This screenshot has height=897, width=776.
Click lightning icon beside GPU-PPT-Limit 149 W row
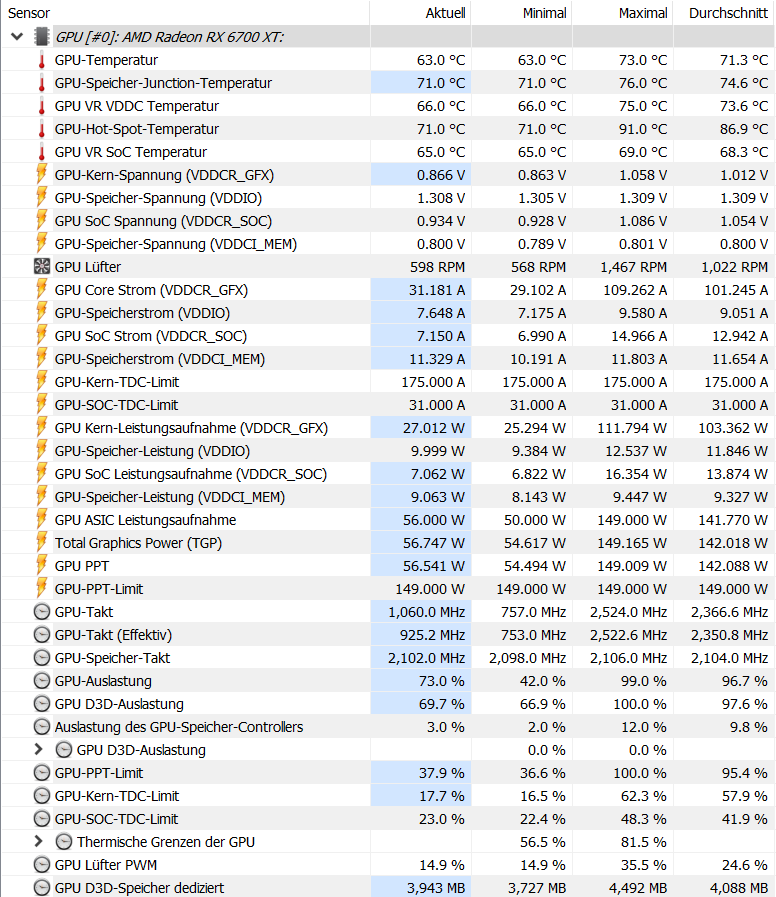(41, 588)
